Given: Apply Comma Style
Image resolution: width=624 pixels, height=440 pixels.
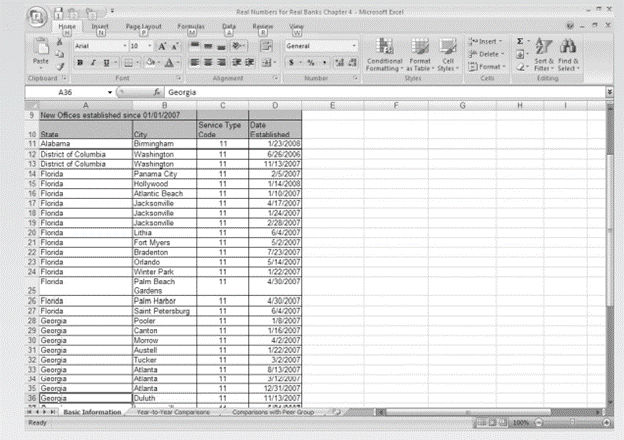Looking at the screenshot, I should point(324,62).
